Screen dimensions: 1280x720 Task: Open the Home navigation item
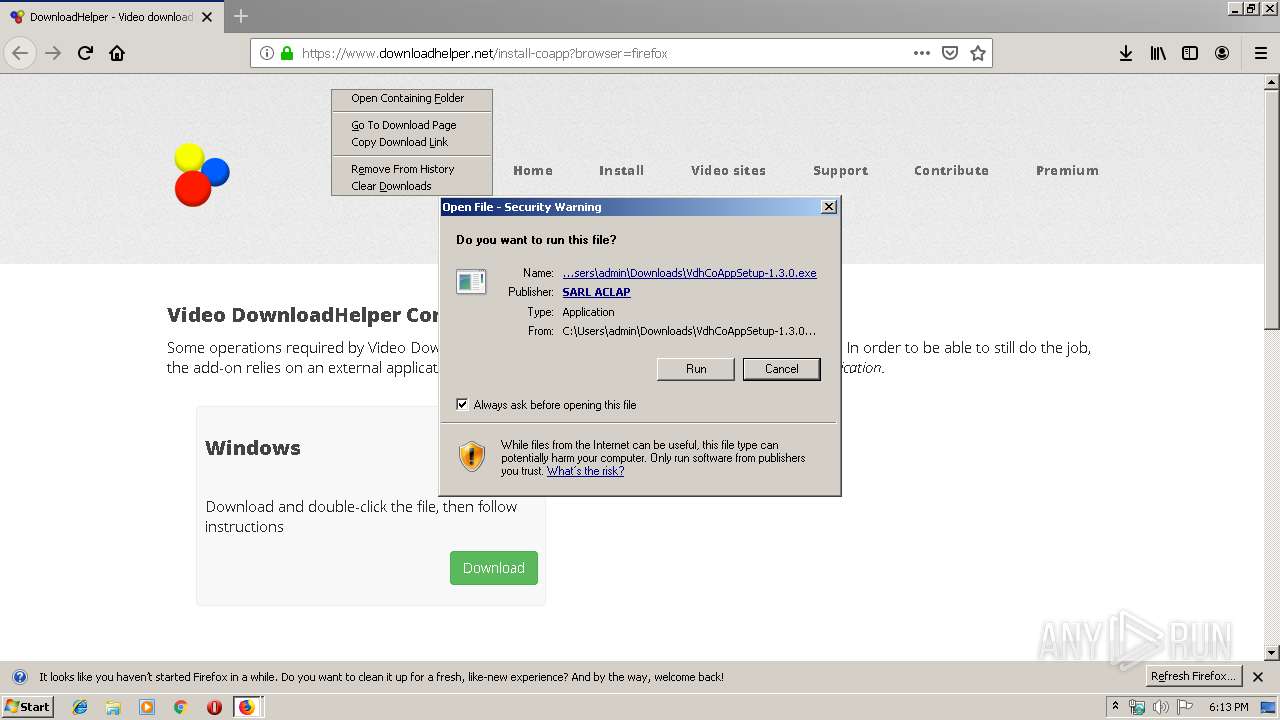(x=533, y=170)
